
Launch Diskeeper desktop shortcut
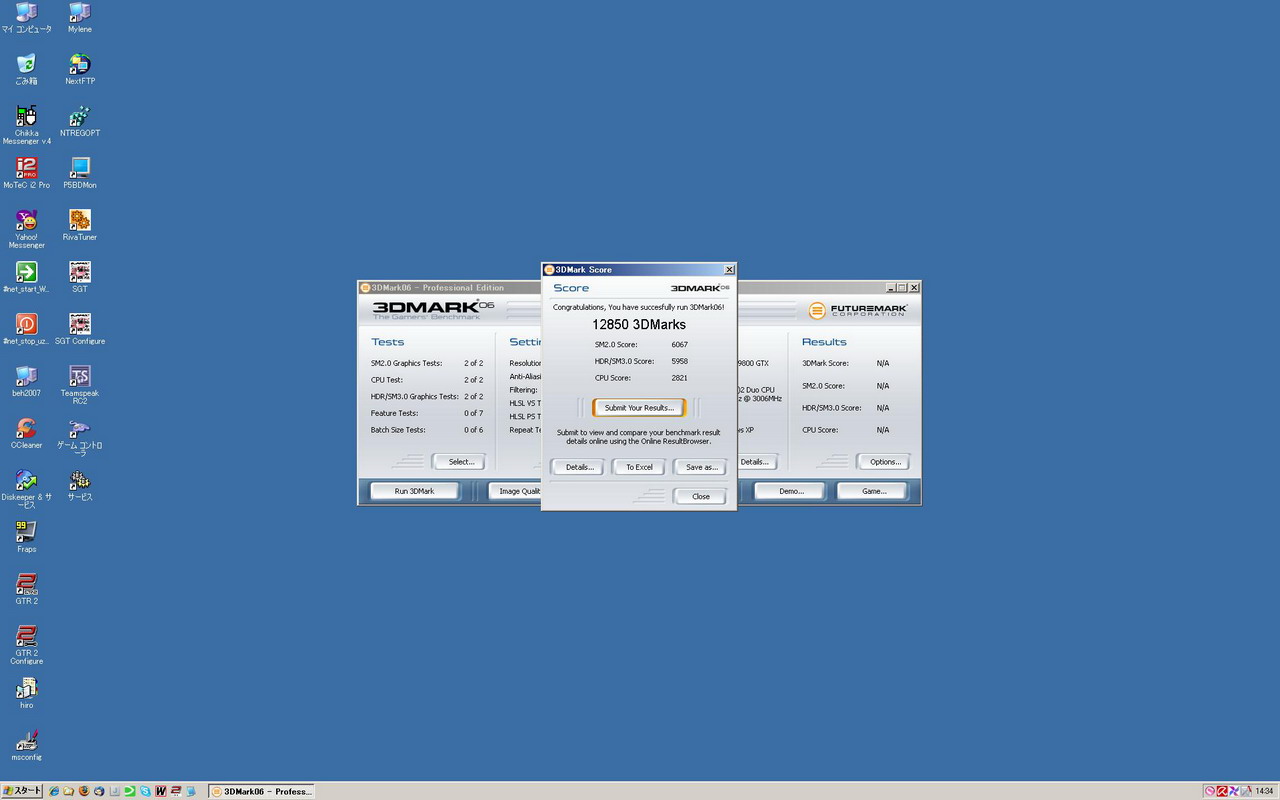point(26,489)
